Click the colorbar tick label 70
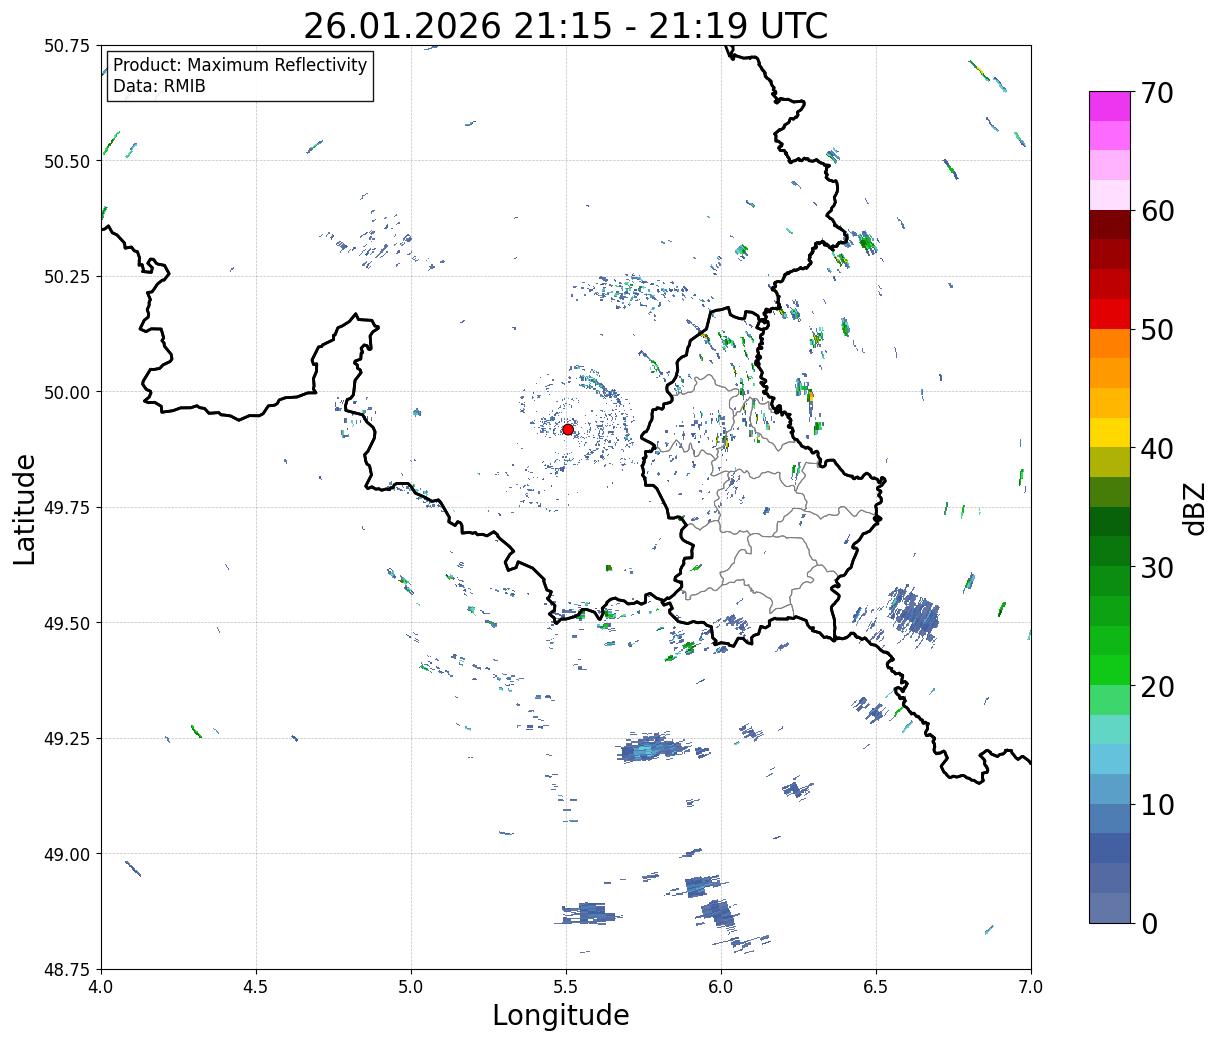 pyautogui.click(x=1157, y=93)
